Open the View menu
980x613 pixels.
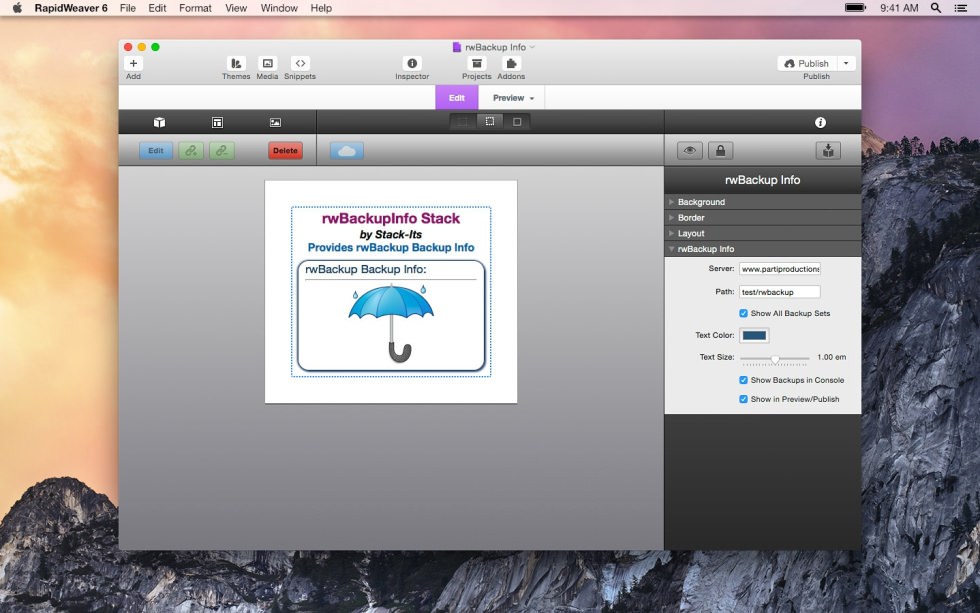pyautogui.click(x=236, y=8)
